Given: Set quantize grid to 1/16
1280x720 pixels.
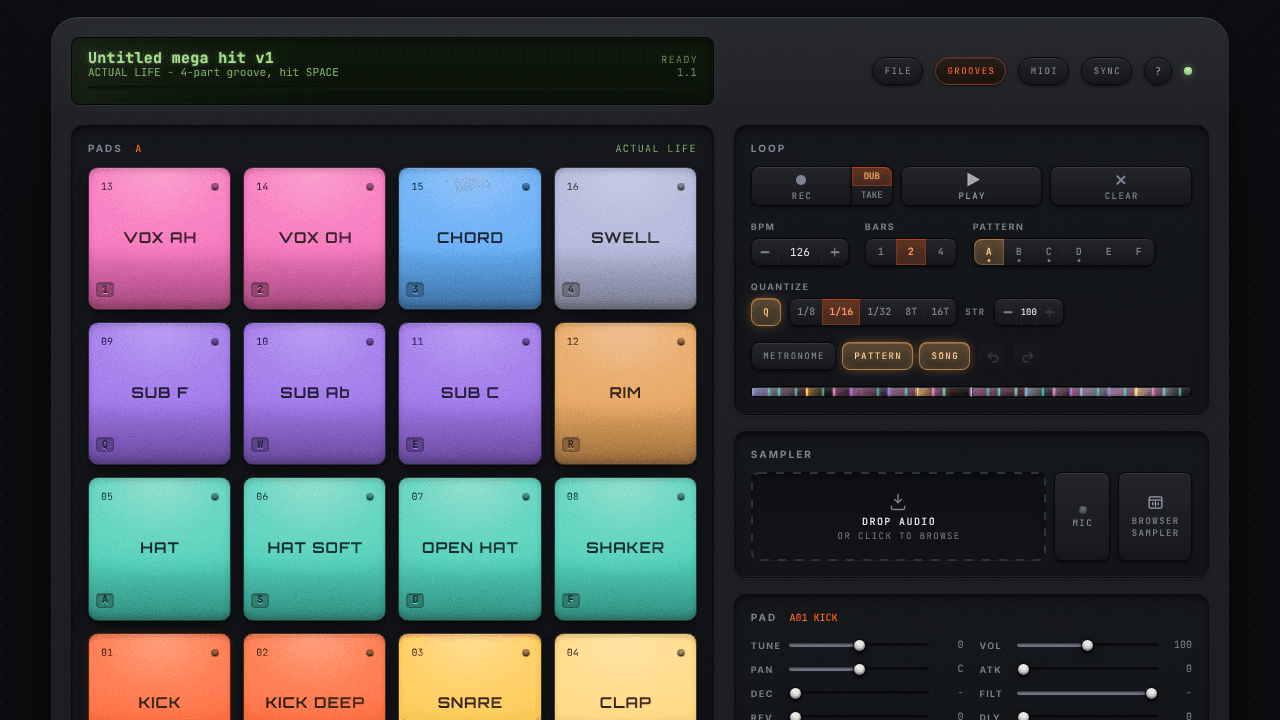Looking at the screenshot, I should (x=841, y=312).
